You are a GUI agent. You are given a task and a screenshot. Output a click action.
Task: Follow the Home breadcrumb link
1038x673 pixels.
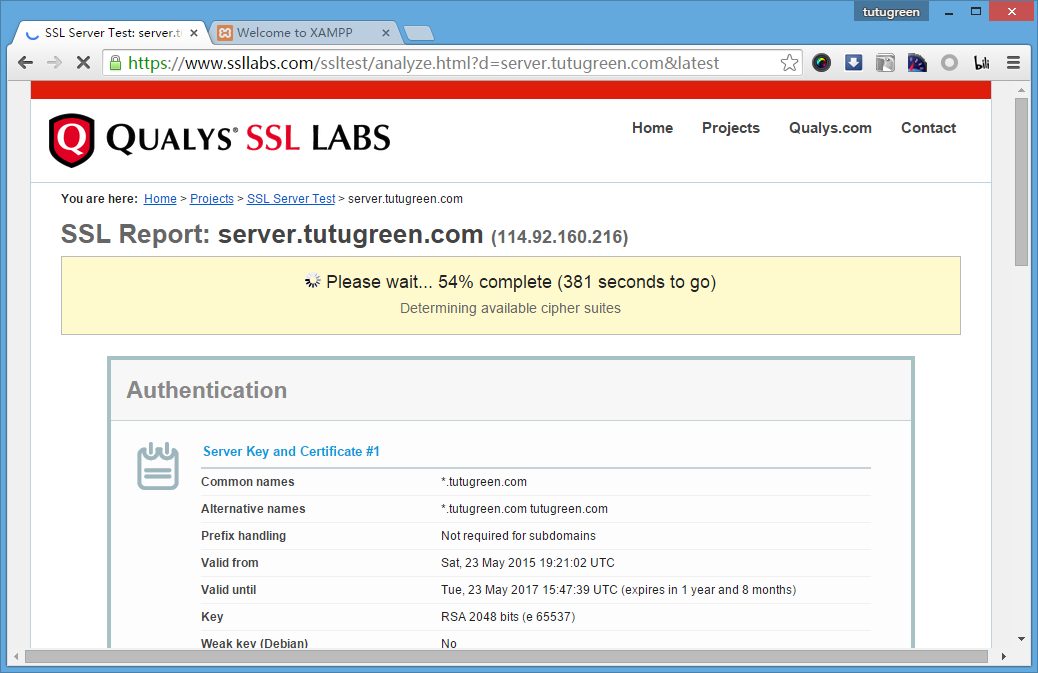160,199
